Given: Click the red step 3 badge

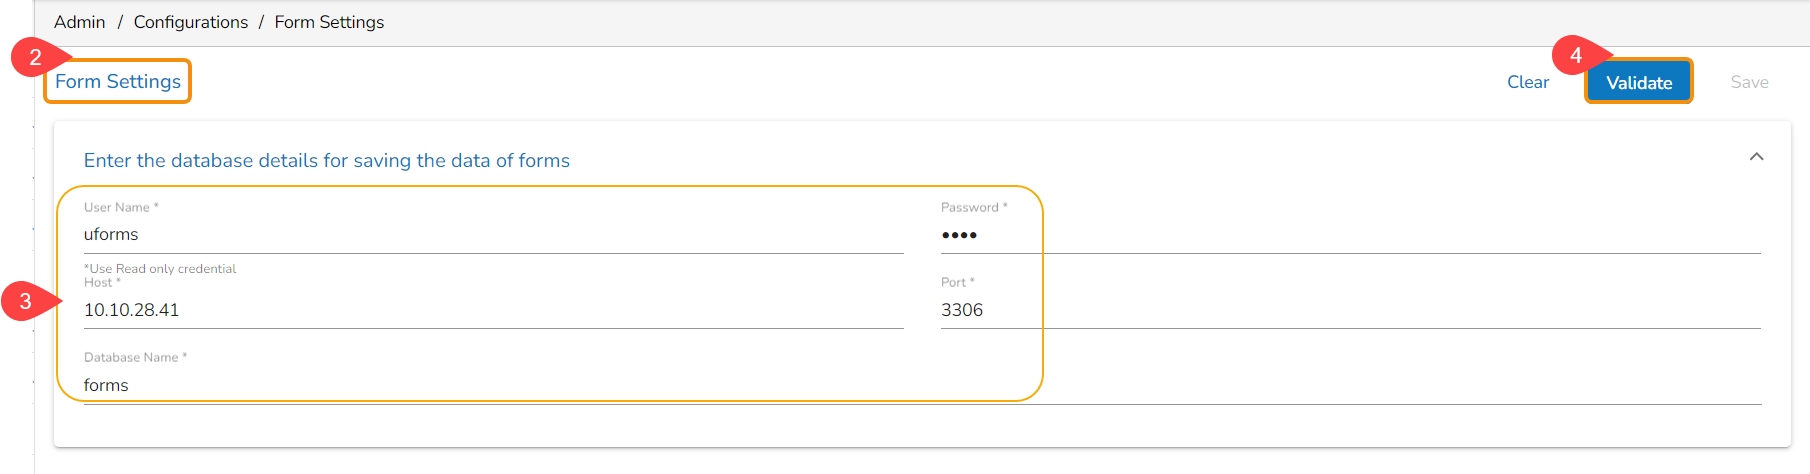Looking at the screenshot, I should pos(25,302).
